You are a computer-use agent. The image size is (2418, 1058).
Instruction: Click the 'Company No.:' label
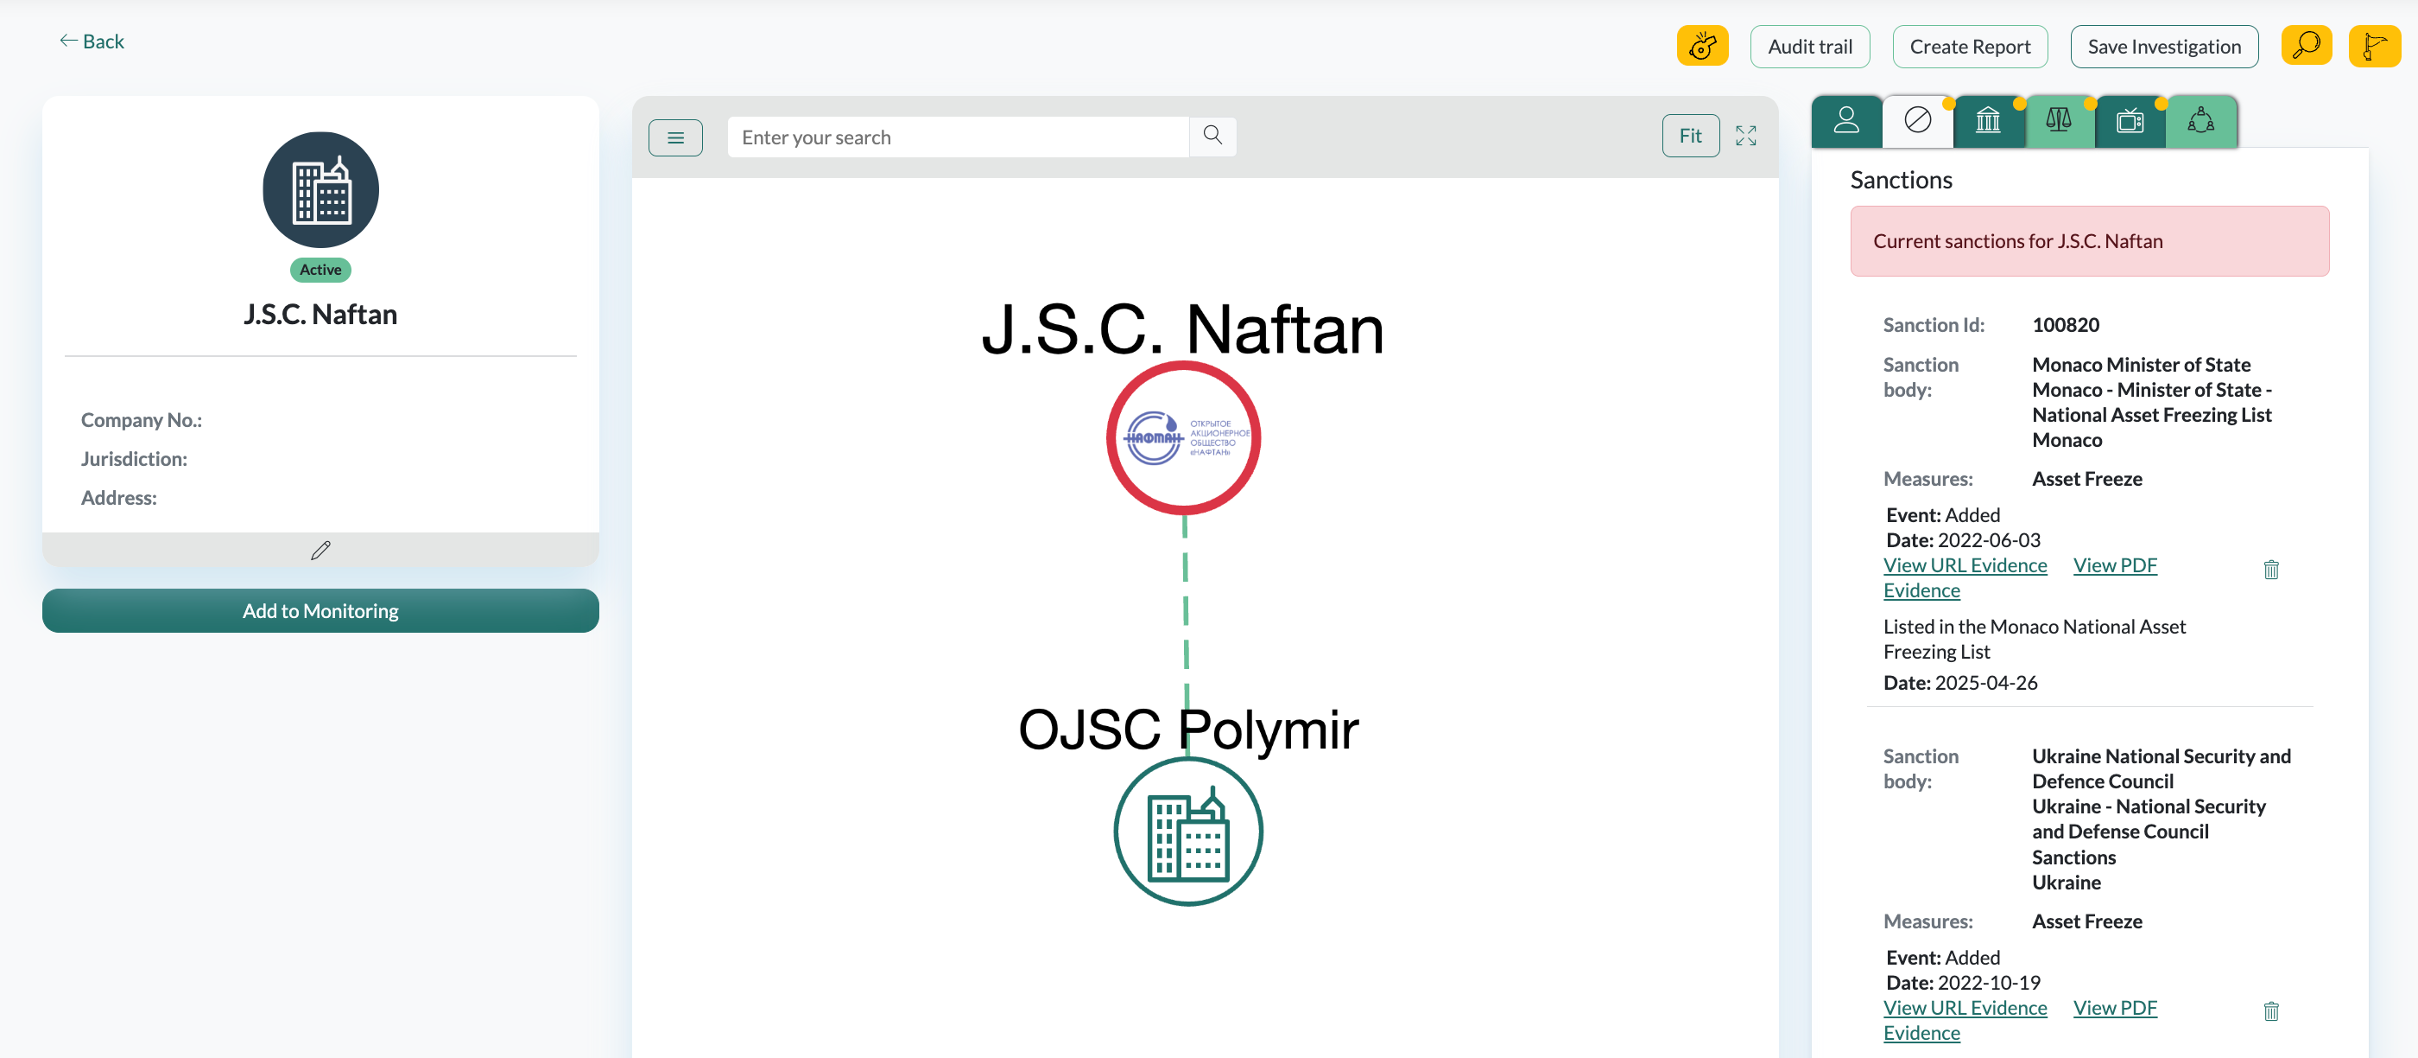141,420
